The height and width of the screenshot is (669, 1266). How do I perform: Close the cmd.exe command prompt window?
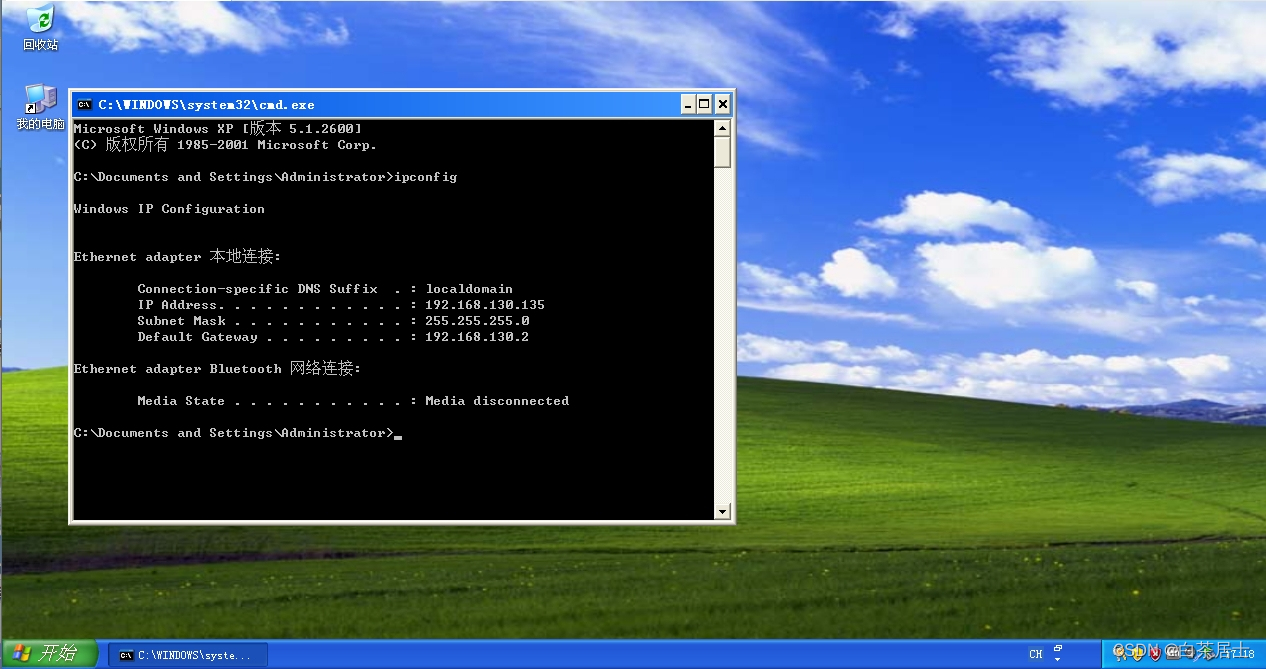coord(722,104)
